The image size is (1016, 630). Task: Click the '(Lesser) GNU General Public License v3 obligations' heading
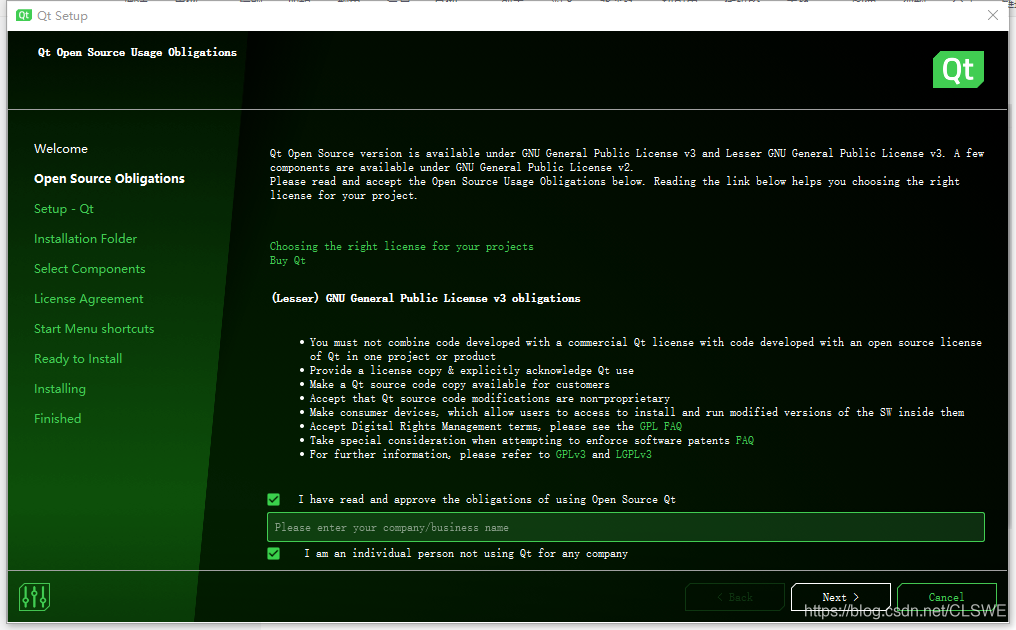coord(426,298)
